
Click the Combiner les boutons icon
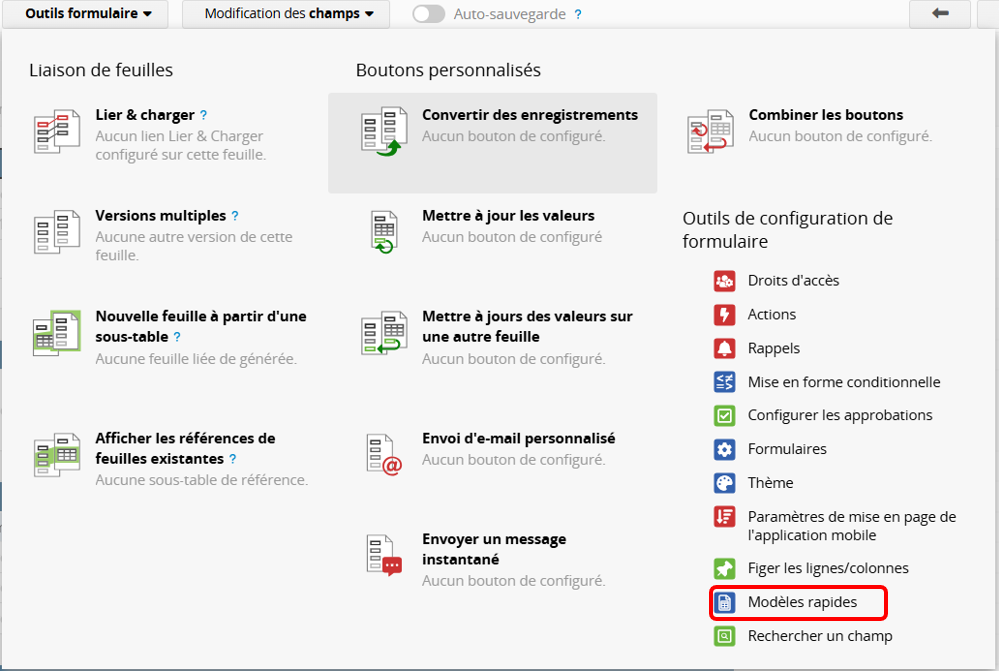click(710, 131)
